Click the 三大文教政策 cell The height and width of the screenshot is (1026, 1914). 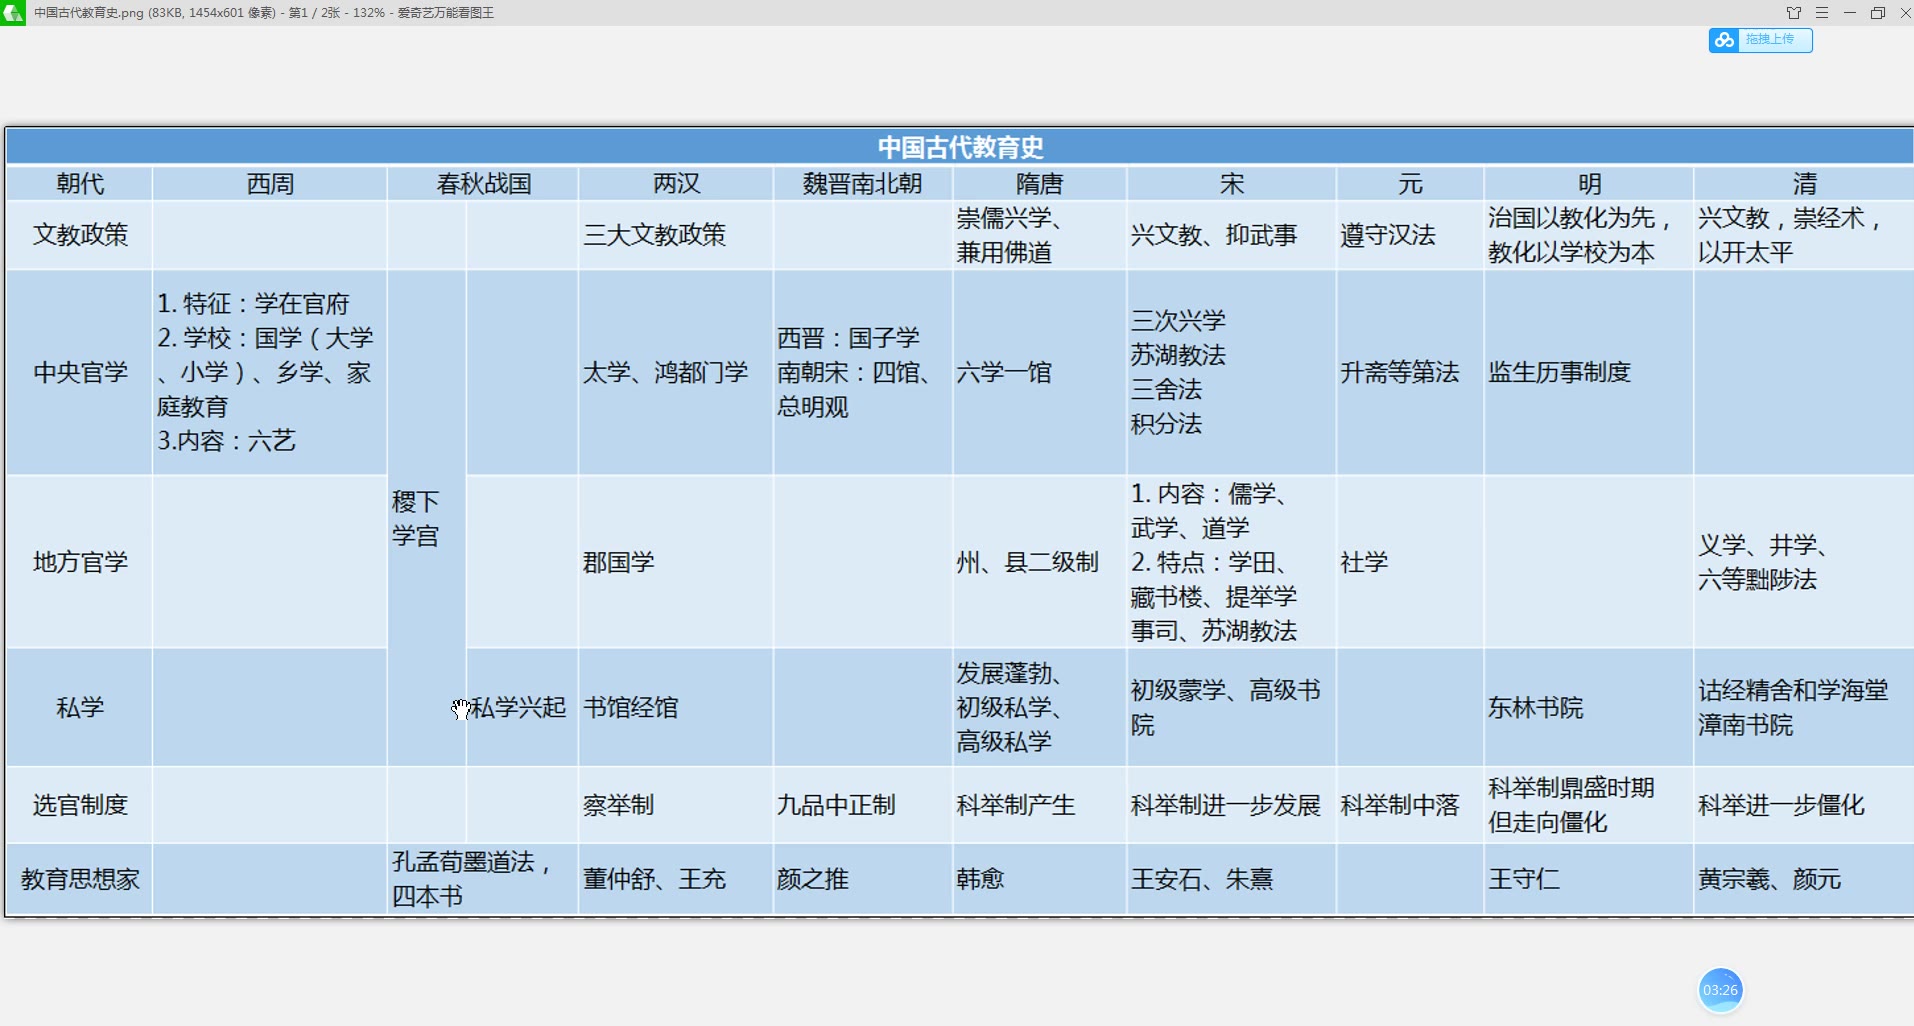[676, 235]
